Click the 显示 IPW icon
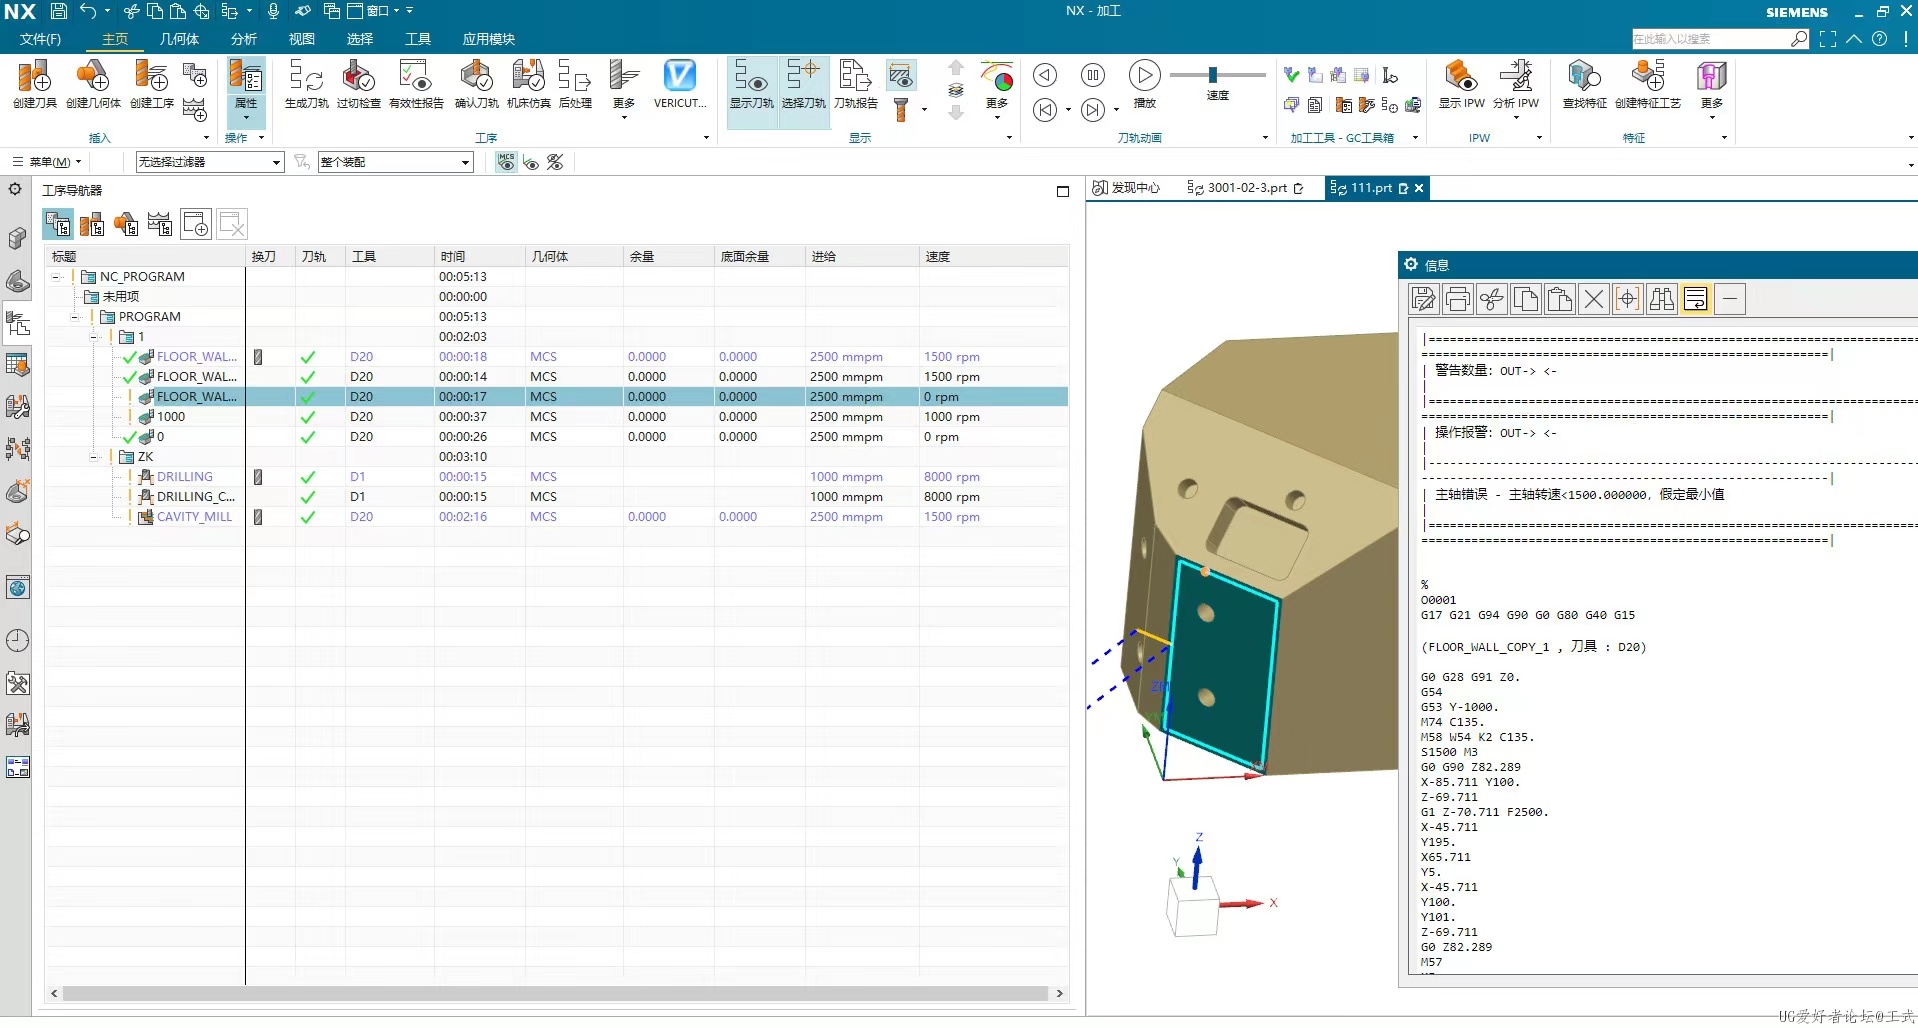 pyautogui.click(x=1461, y=84)
